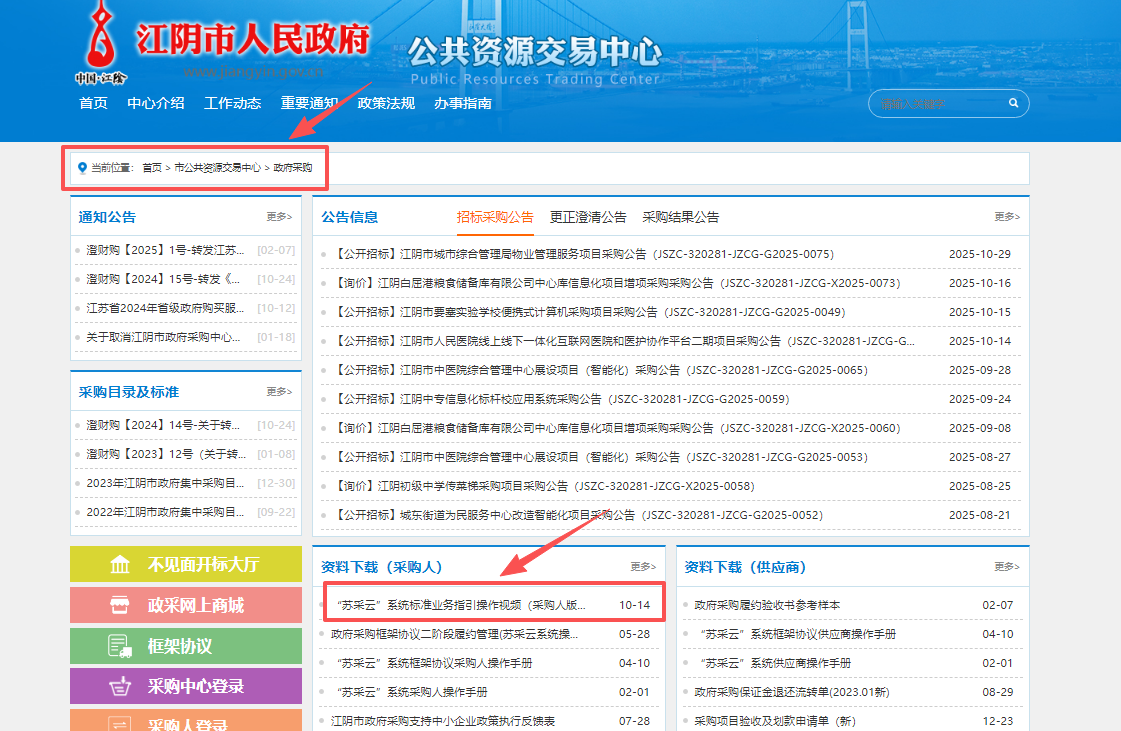Open the 江阴市城市综合管理局物业管理服务项目 announcement

tap(584, 254)
